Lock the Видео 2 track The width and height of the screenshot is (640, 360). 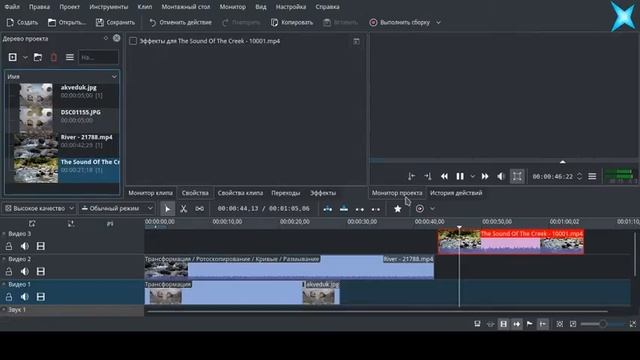click(x=9, y=271)
